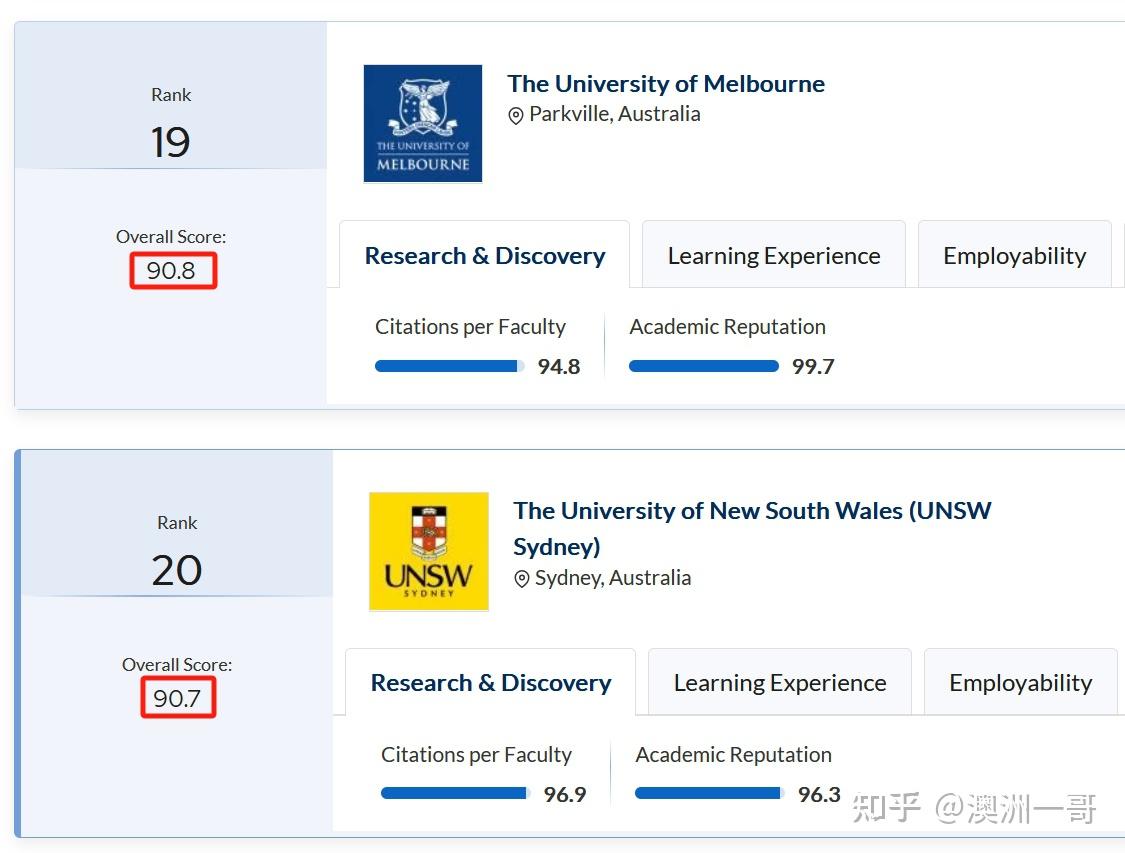
Task: Click the UNSW Sydney yellow logo
Action: pos(428,551)
